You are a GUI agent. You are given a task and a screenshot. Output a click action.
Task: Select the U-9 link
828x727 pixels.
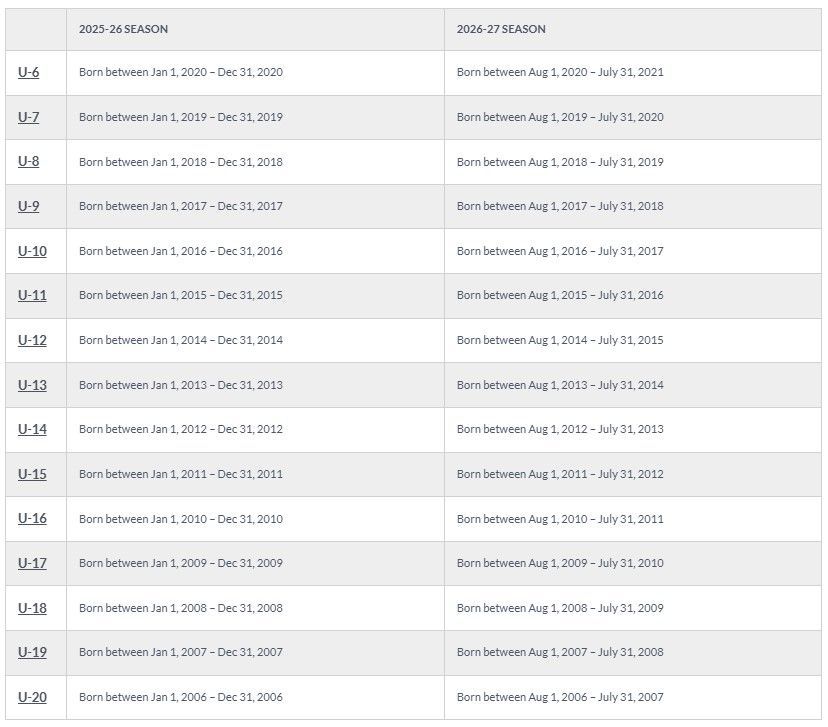[28, 206]
